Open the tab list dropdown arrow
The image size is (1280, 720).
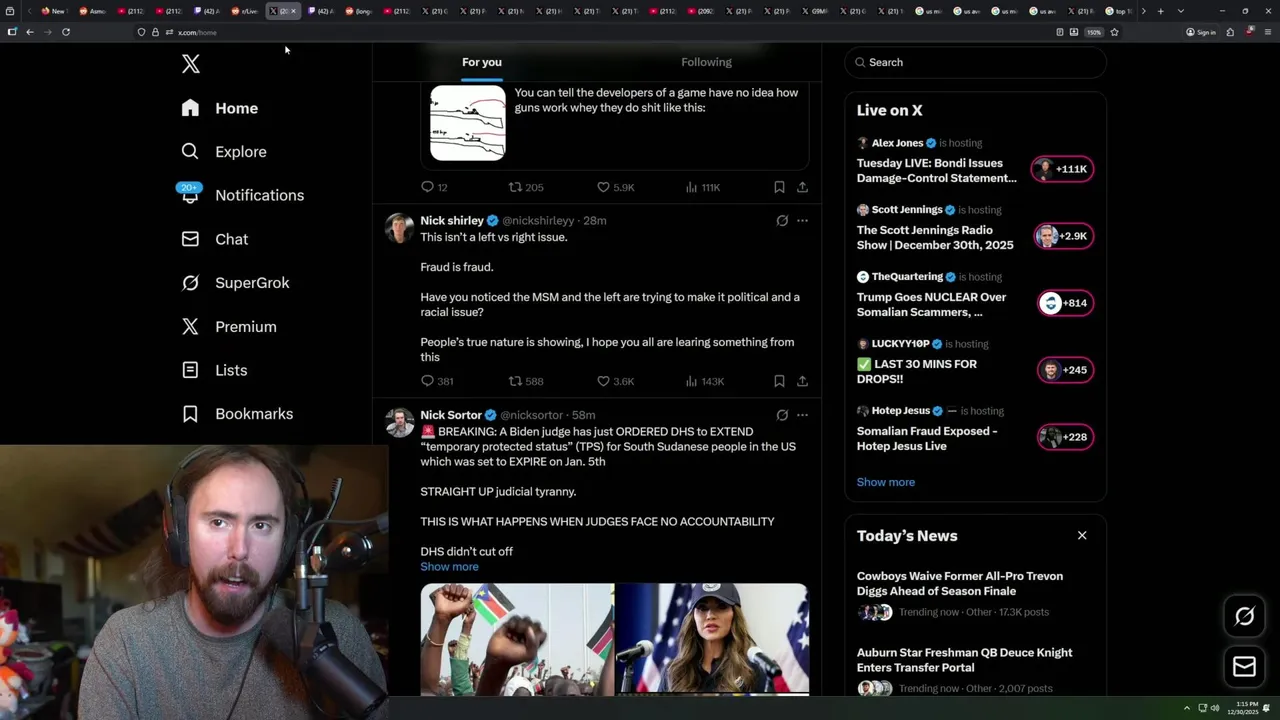pyautogui.click(x=1181, y=11)
